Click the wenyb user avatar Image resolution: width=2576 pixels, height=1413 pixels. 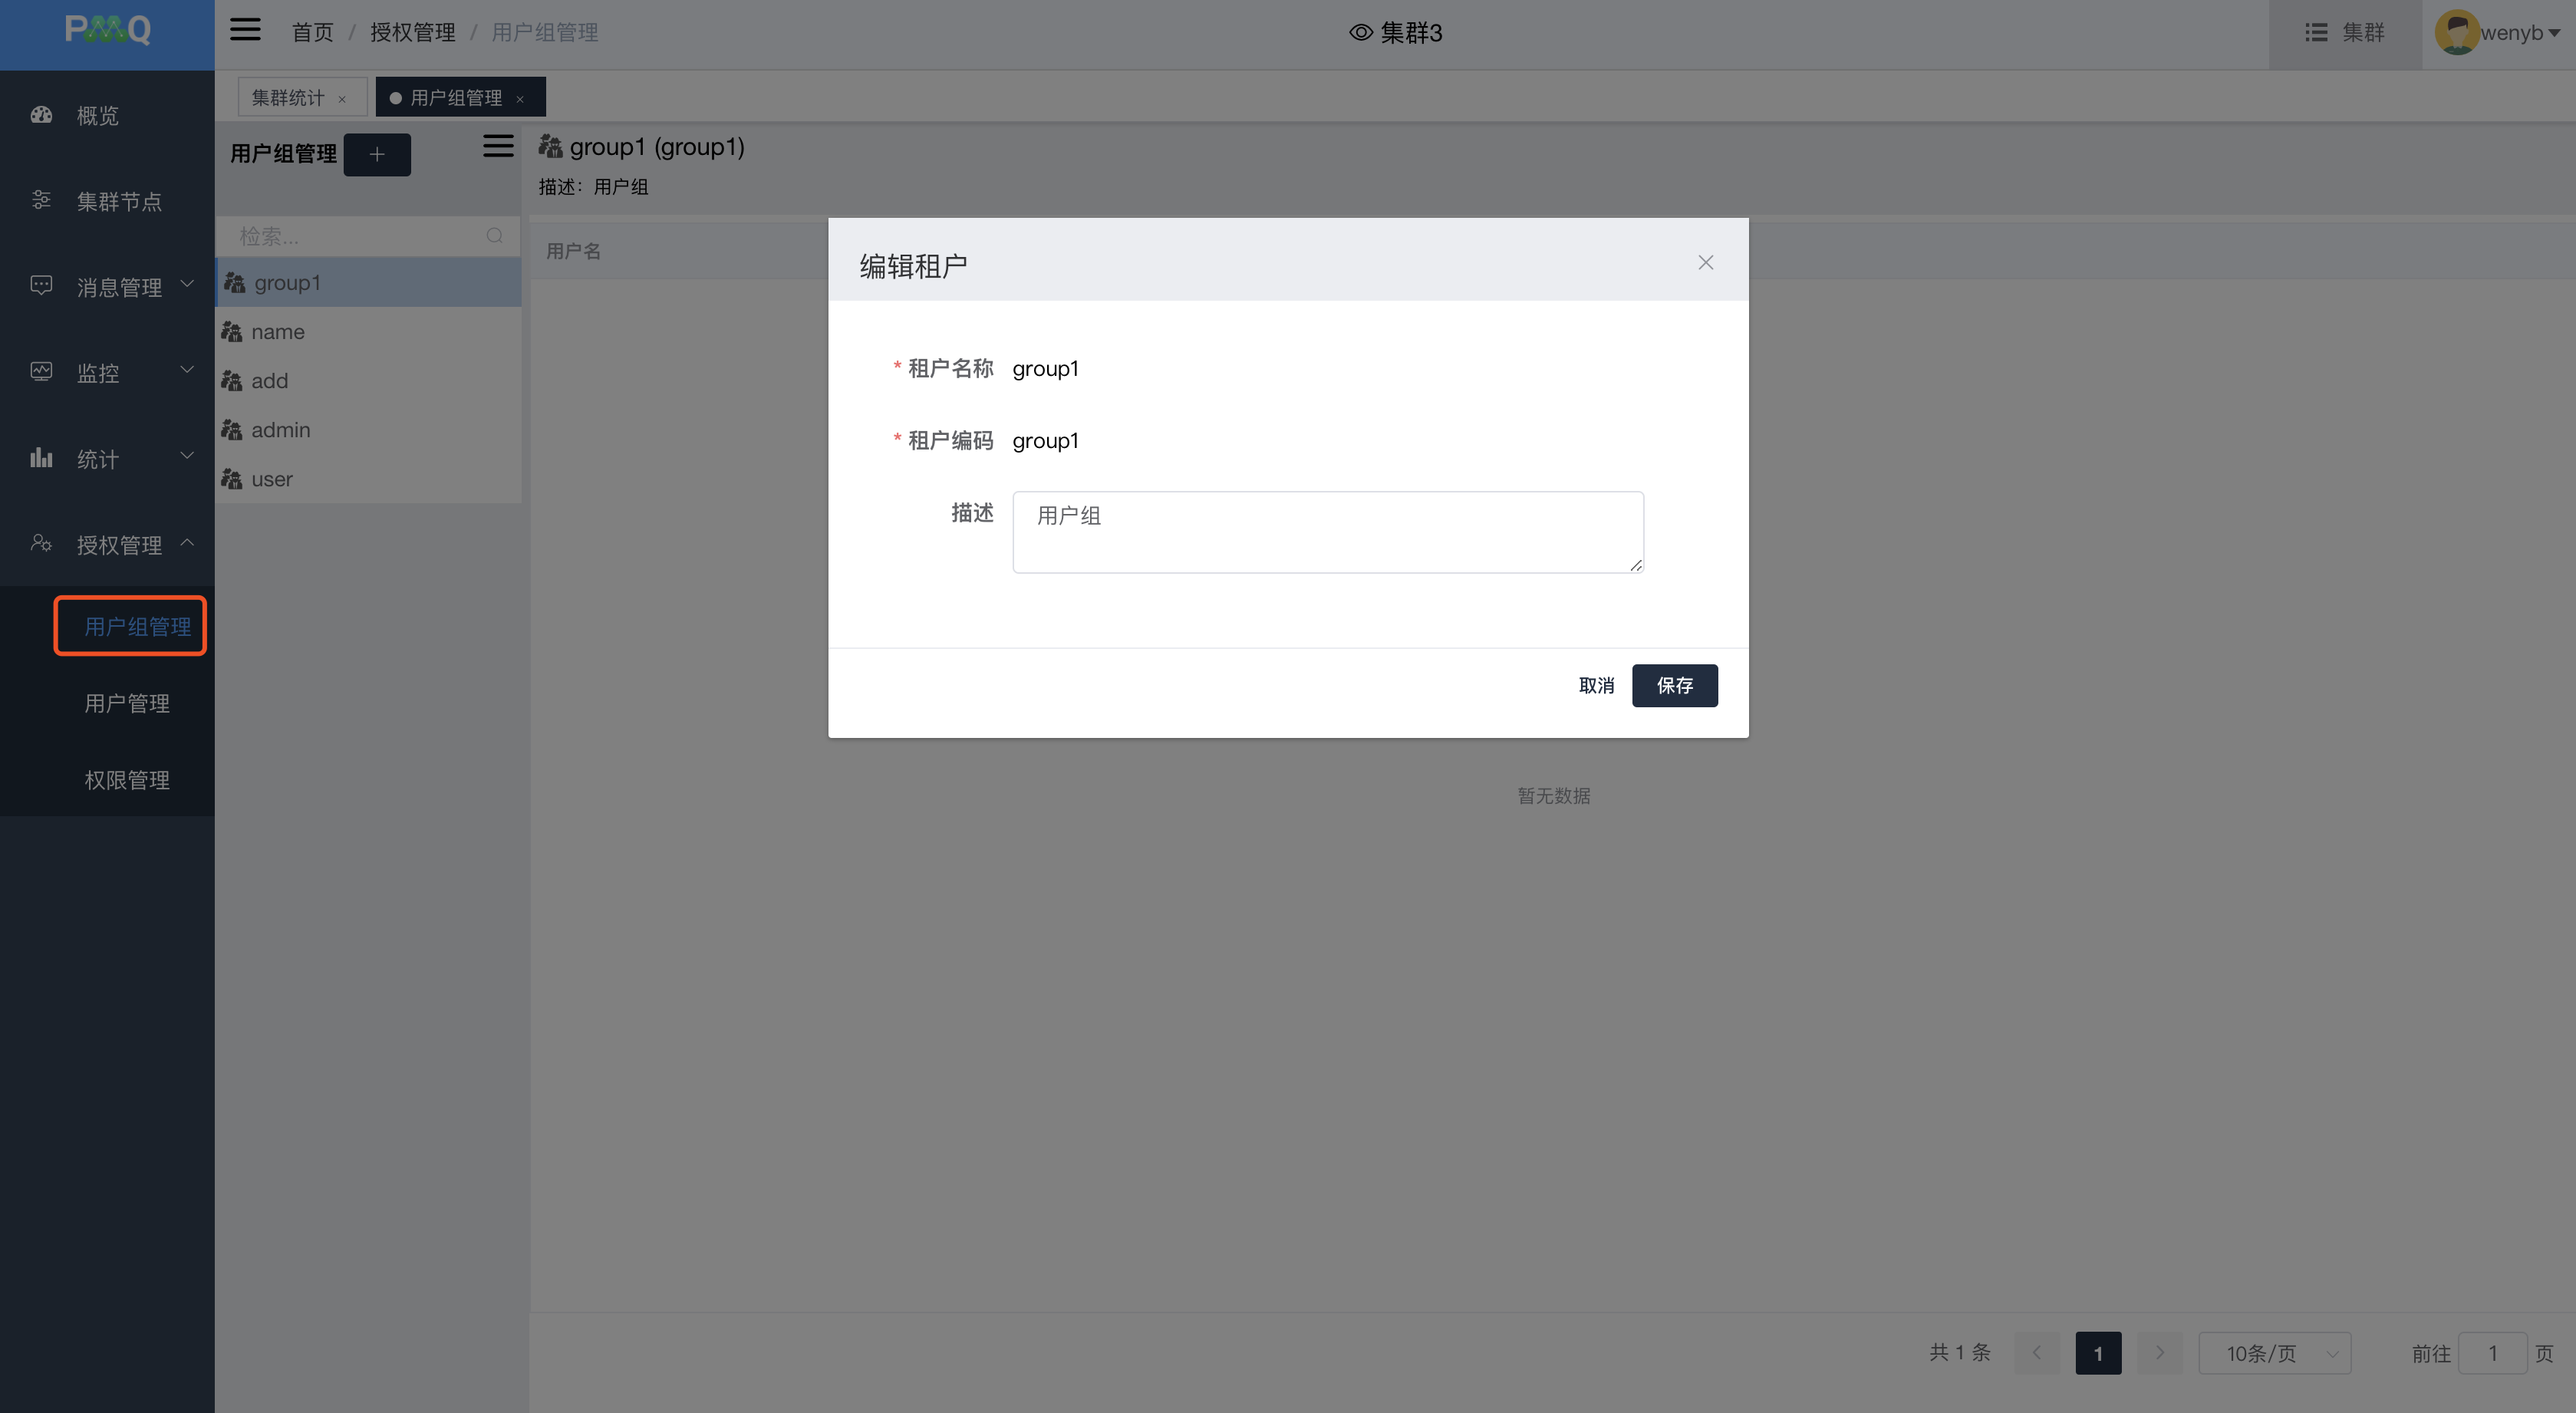(2456, 32)
